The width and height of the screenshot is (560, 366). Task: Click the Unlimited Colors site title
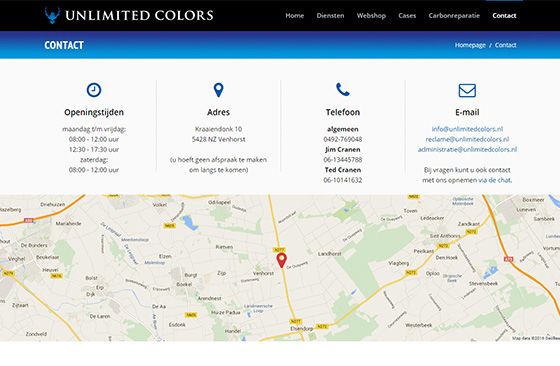[139, 15]
